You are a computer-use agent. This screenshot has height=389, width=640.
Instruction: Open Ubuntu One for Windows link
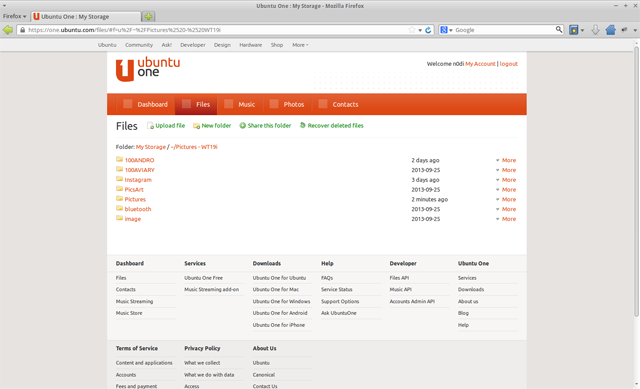[281, 302]
